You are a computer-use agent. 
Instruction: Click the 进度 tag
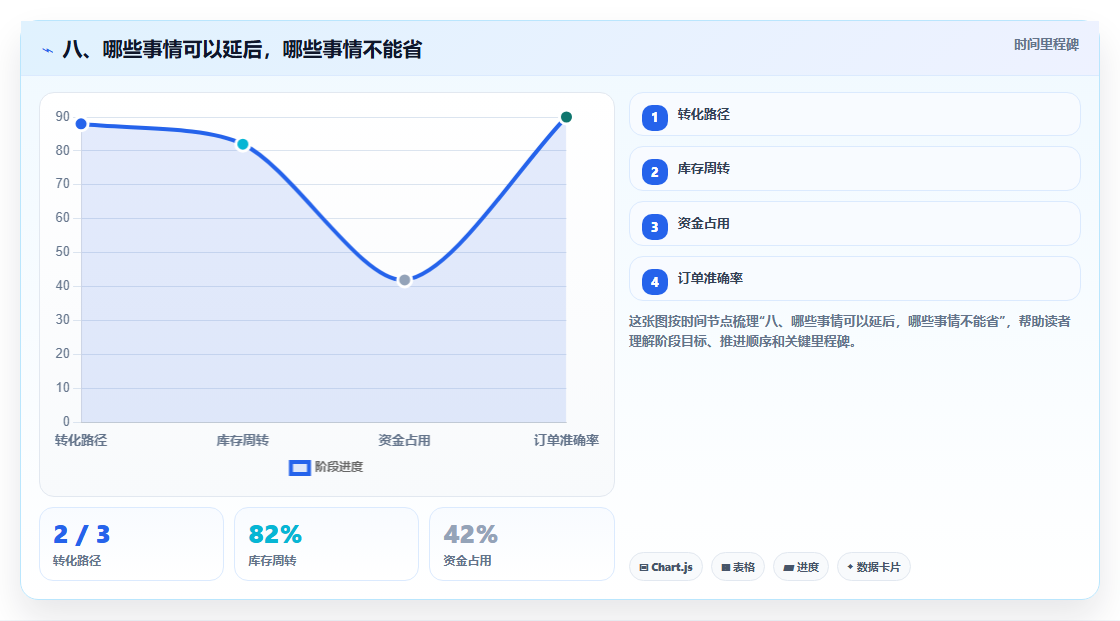801,567
